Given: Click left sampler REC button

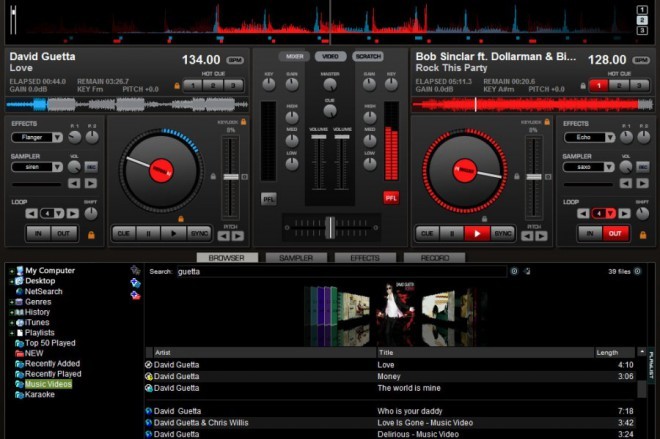Looking at the screenshot, I should pyautogui.click(x=91, y=167).
